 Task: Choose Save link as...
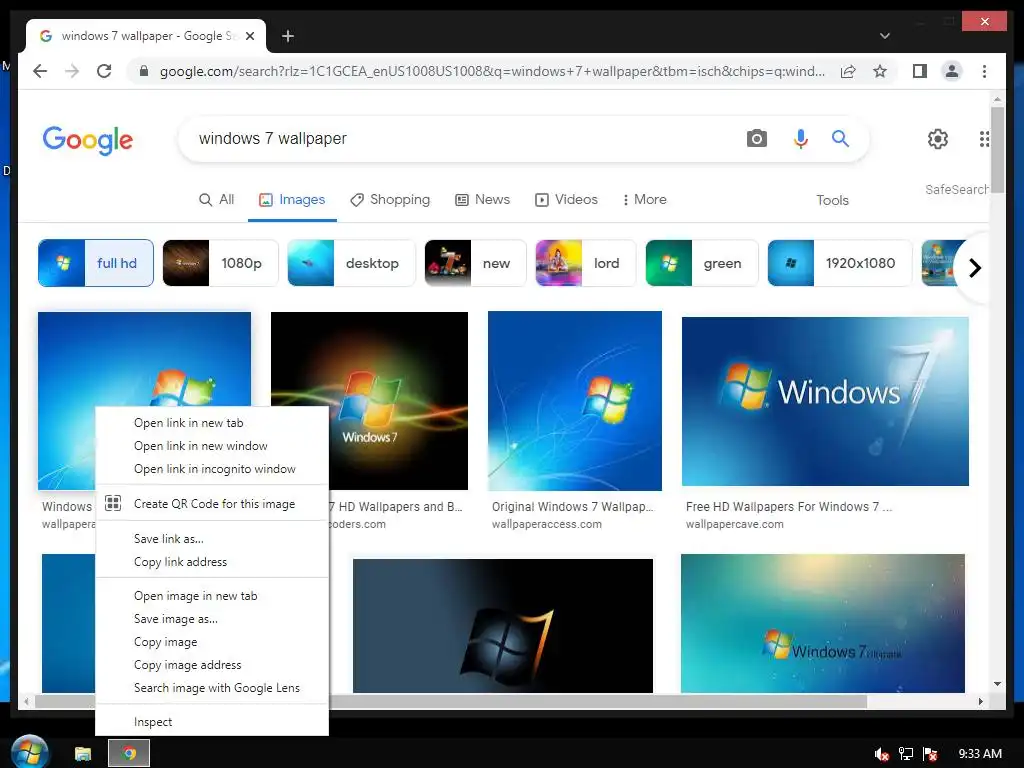click(x=212, y=539)
